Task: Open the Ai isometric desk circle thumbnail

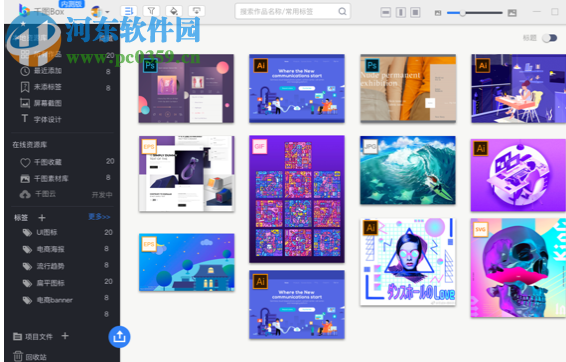Action: point(518,175)
